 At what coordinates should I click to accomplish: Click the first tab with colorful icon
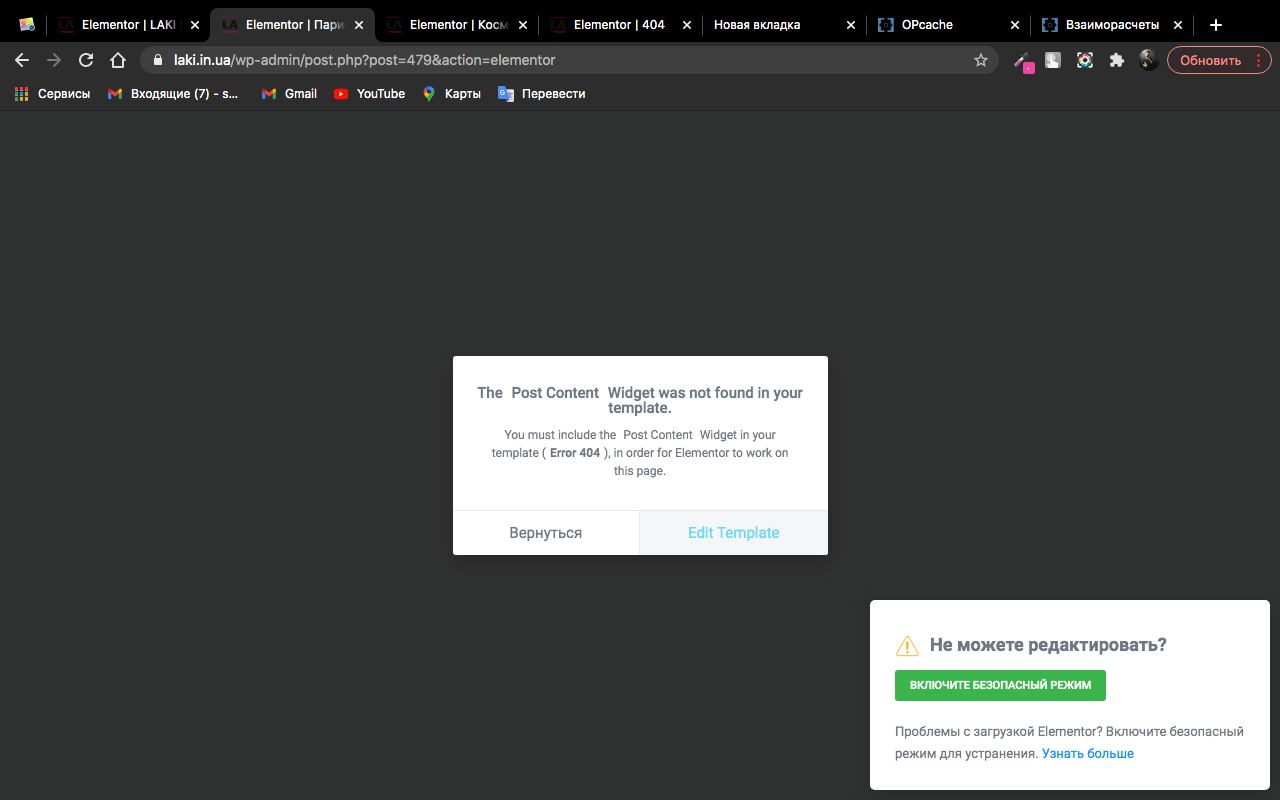pyautogui.click(x=27, y=25)
